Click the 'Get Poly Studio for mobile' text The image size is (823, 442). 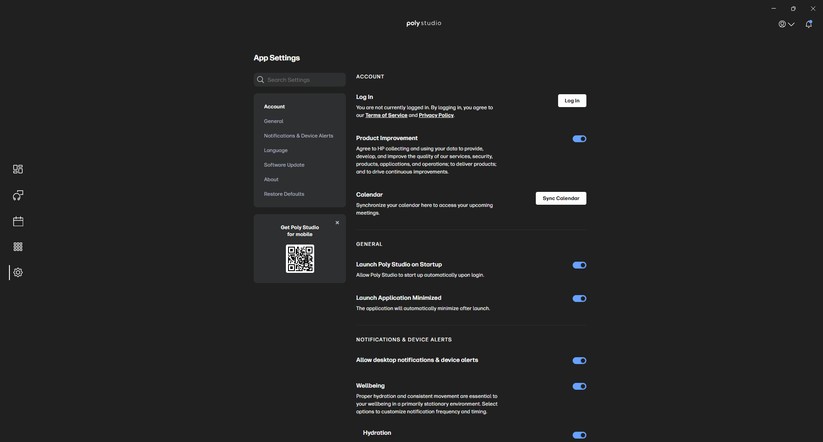pyautogui.click(x=300, y=231)
